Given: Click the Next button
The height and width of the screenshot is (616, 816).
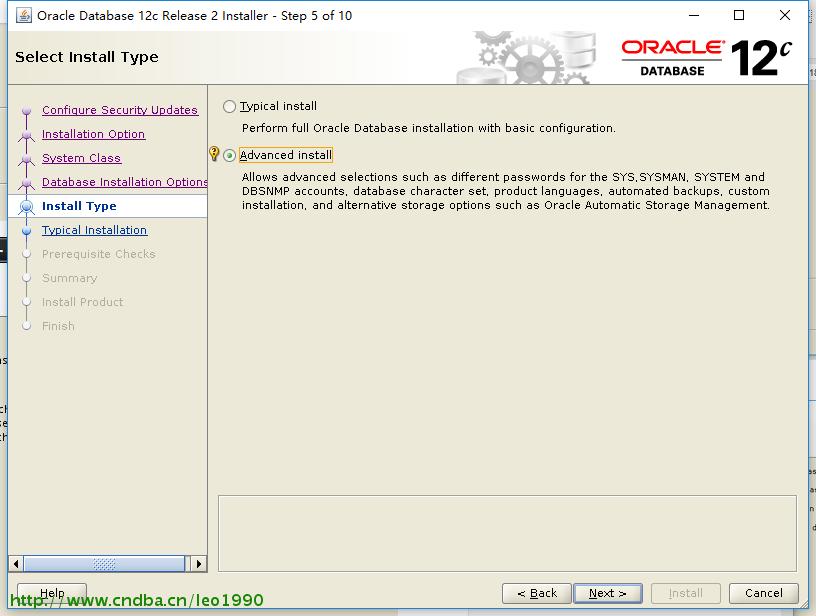Looking at the screenshot, I should point(607,593).
